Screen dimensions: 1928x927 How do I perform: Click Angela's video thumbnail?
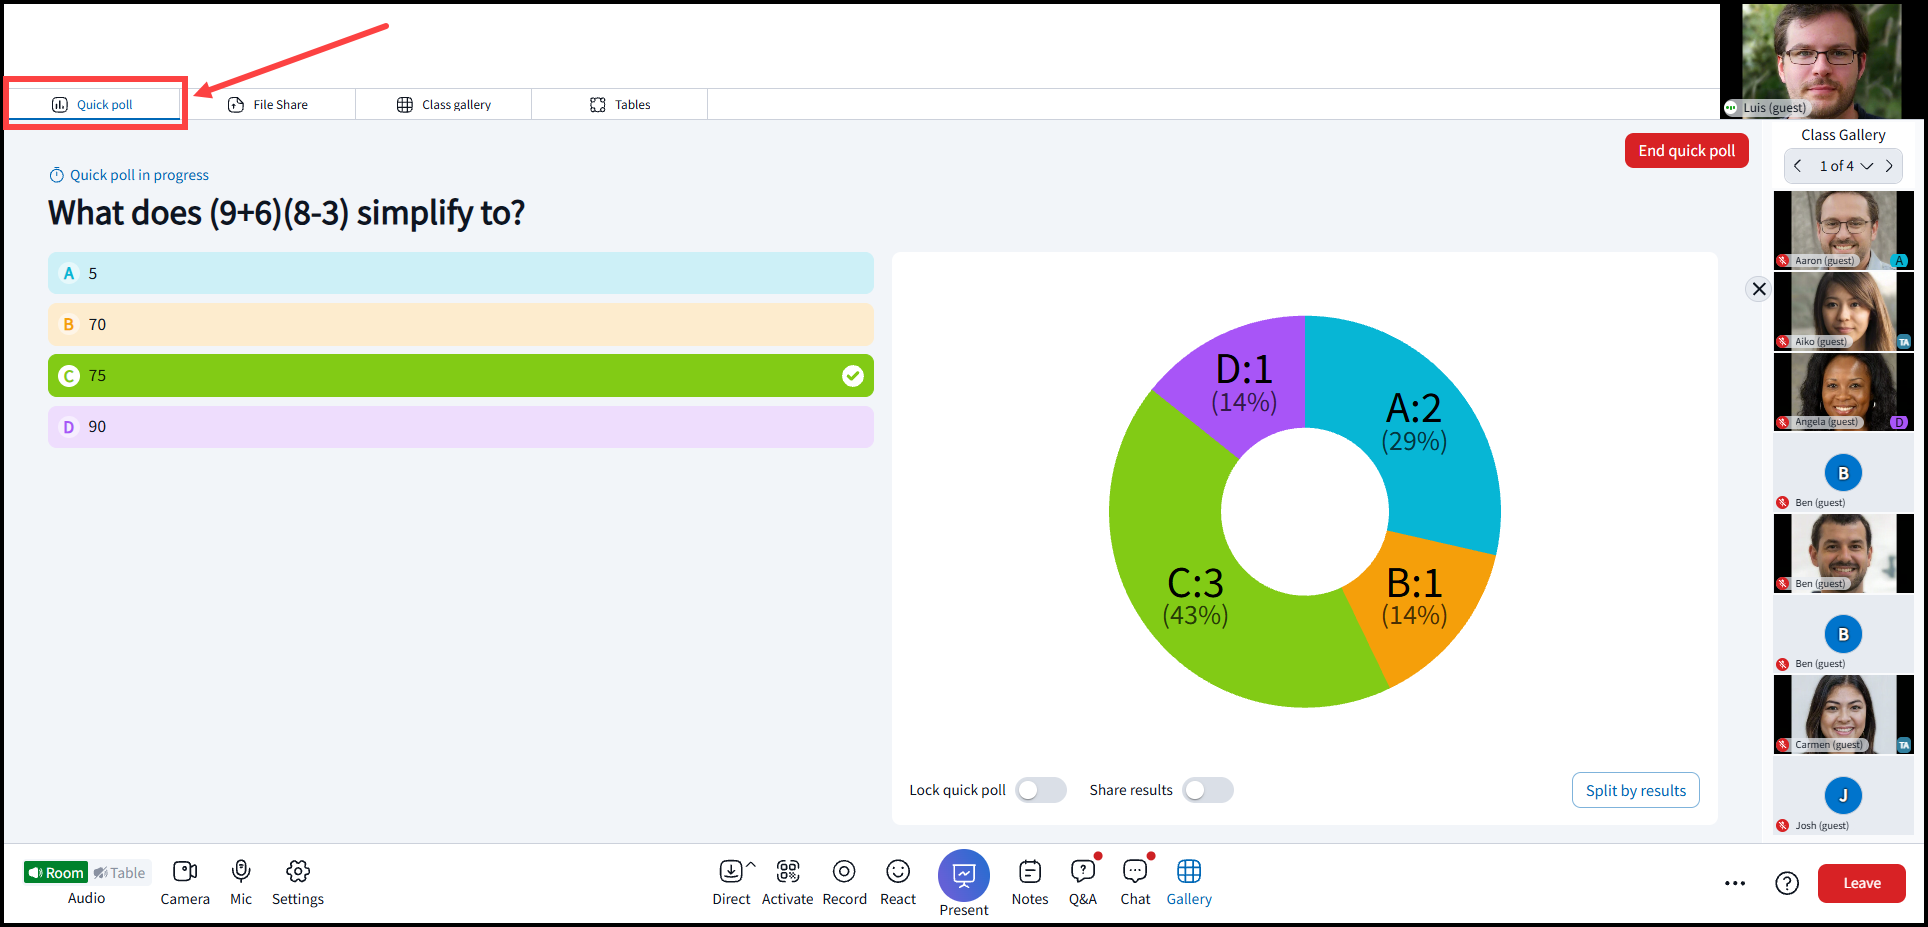(x=1843, y=392)
